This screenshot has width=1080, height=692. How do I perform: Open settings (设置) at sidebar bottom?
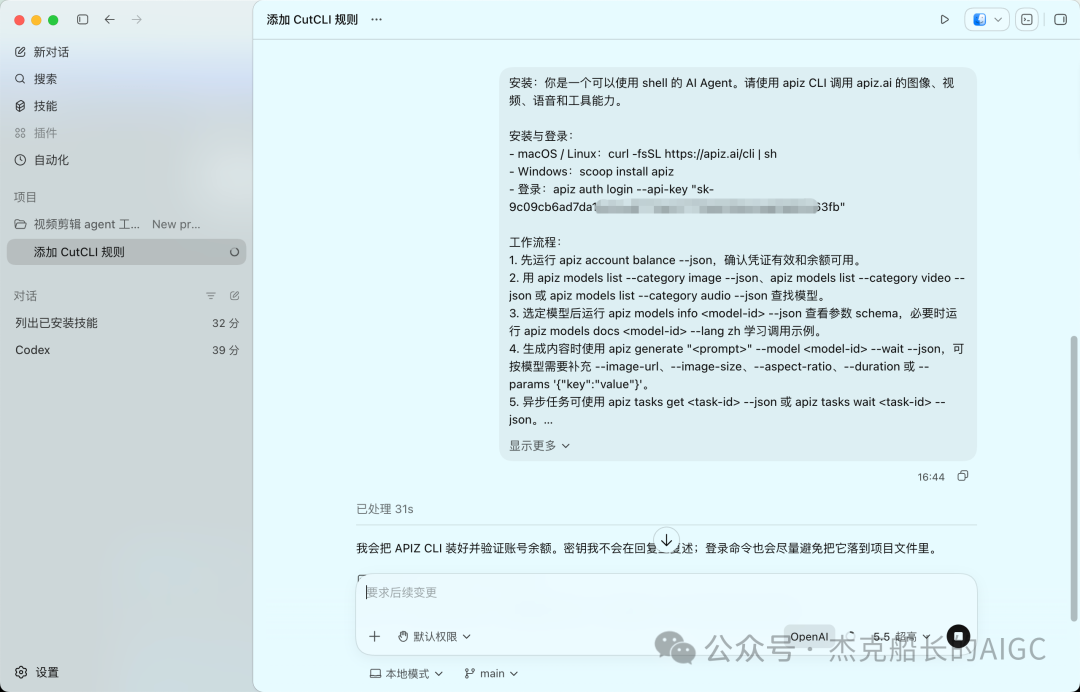pos(37,672)
